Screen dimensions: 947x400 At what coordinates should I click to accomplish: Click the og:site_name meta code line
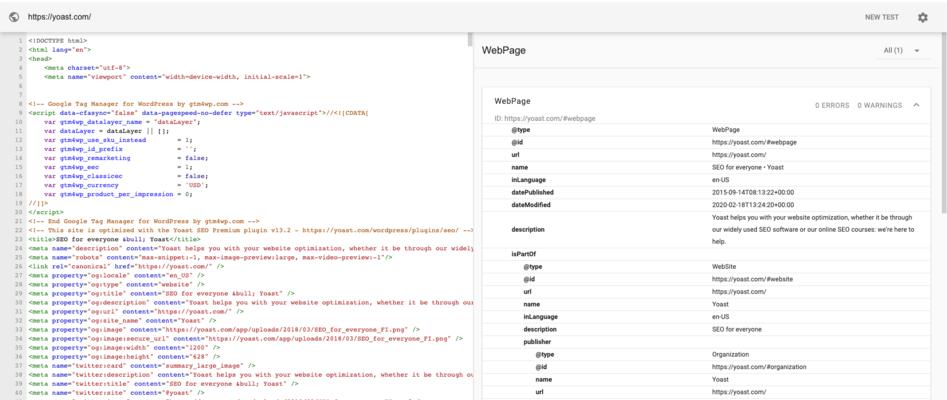(121, 320)
